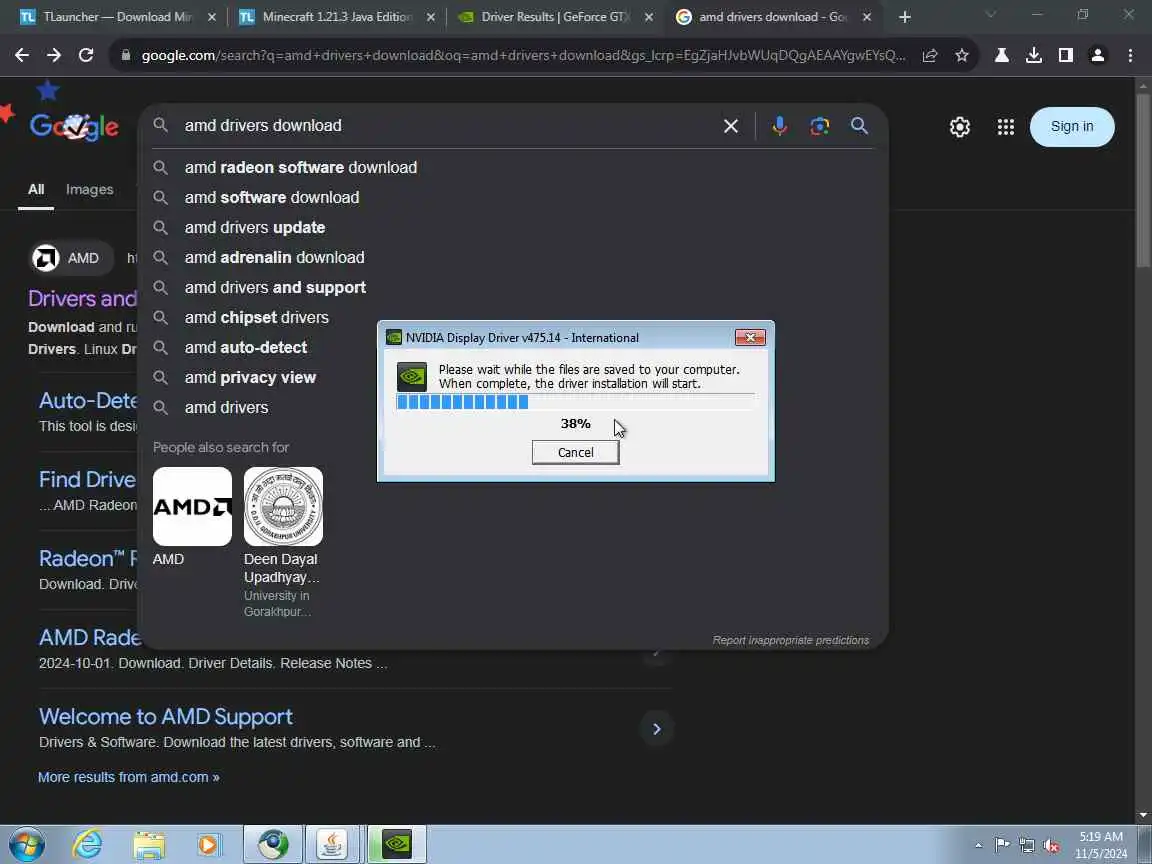
Task: Open Welcome to AMD Support link
Action: tap(165, 716)
